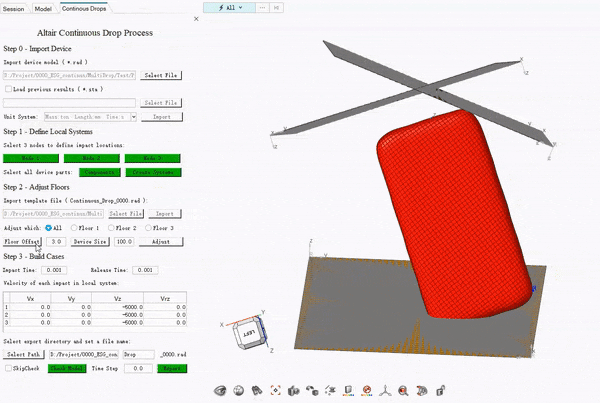
Task: Click Select File for template file
Action: (126, 214)
